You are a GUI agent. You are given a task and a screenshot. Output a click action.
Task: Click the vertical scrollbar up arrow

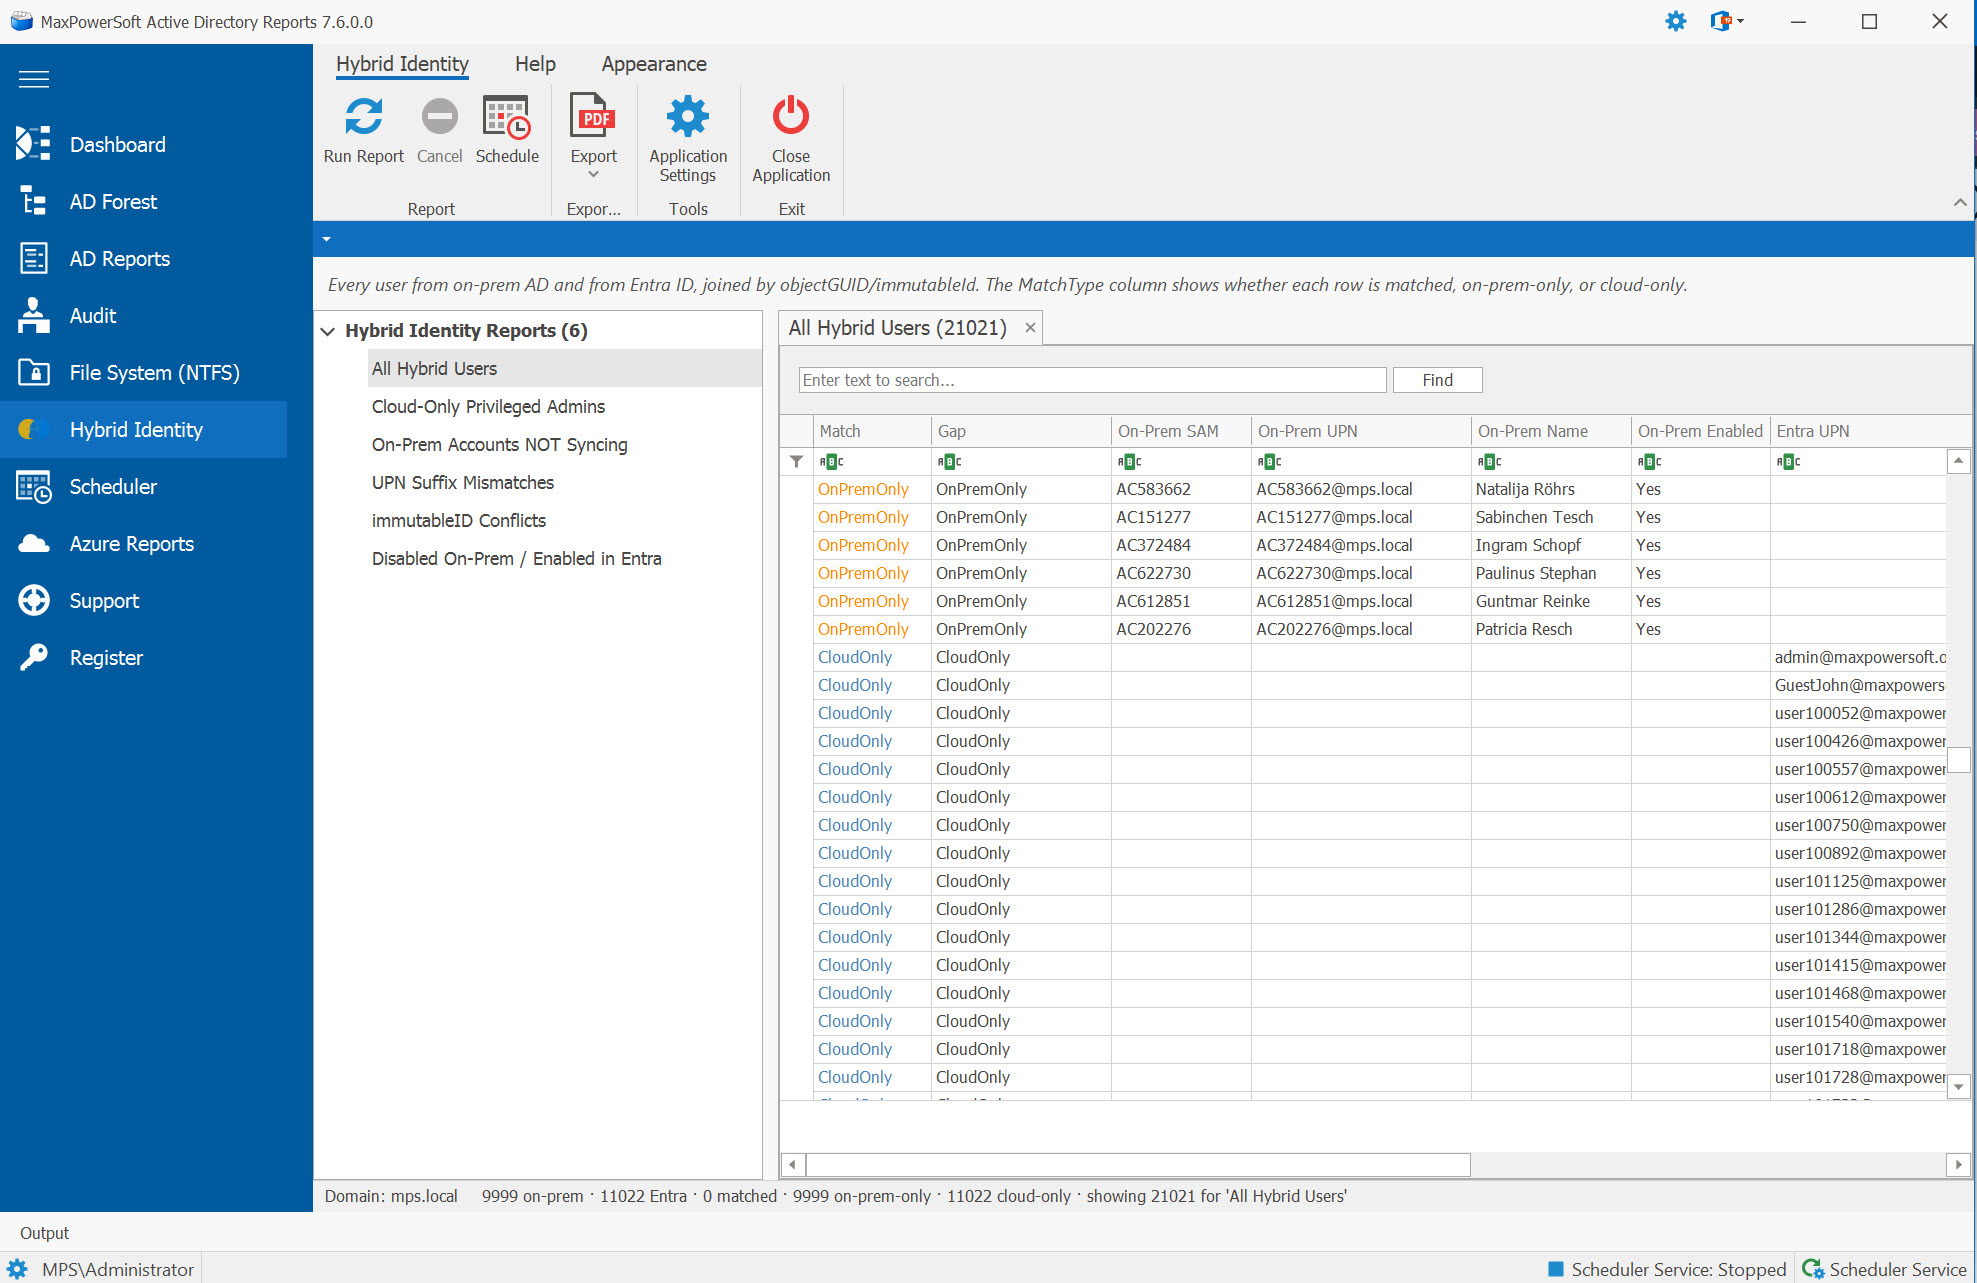point(1959,461)
